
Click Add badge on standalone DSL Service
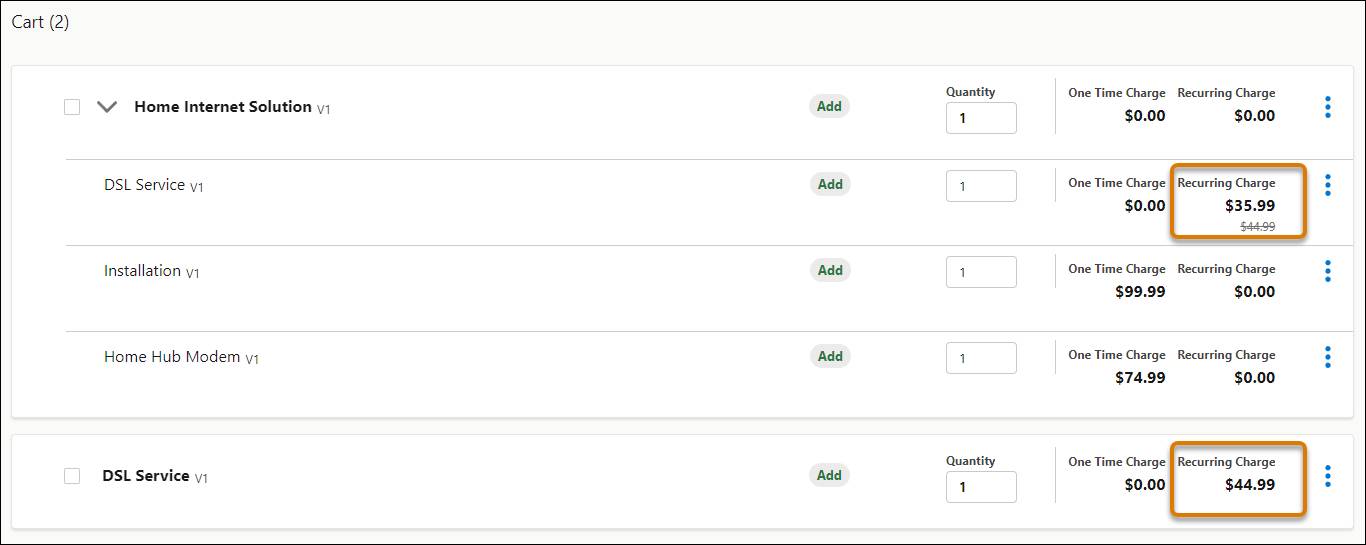(830, 475)
